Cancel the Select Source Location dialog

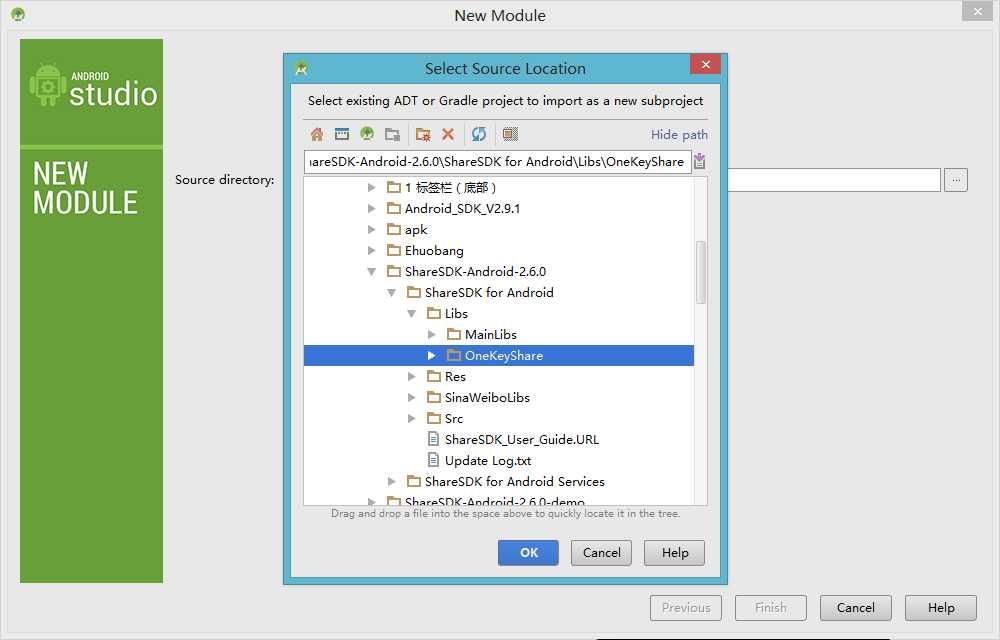pyautogui.click(x=601, y=553)
